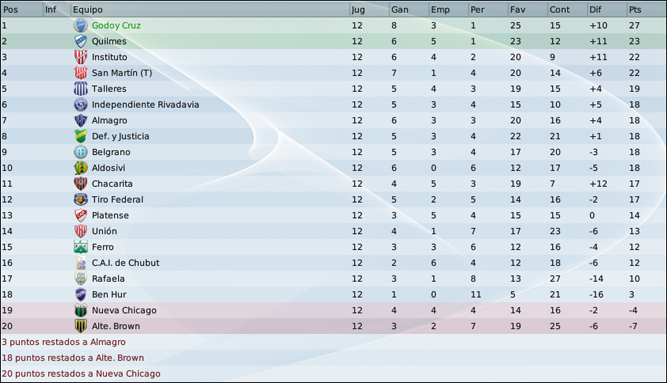Image resolution: width=667 pixels, height=383 pixels.
Task: Click the Chacarita team crest
Action: click(80, 183)
